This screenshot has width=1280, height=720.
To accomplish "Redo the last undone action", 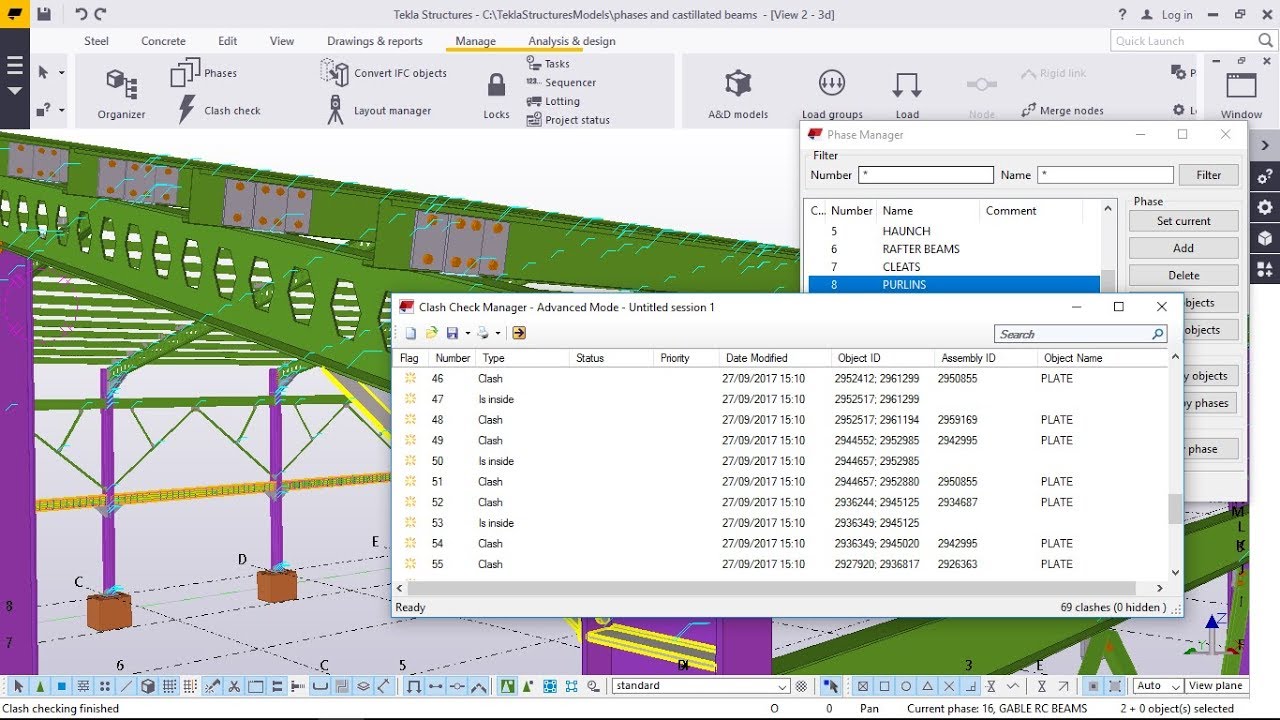I will 100,15.
